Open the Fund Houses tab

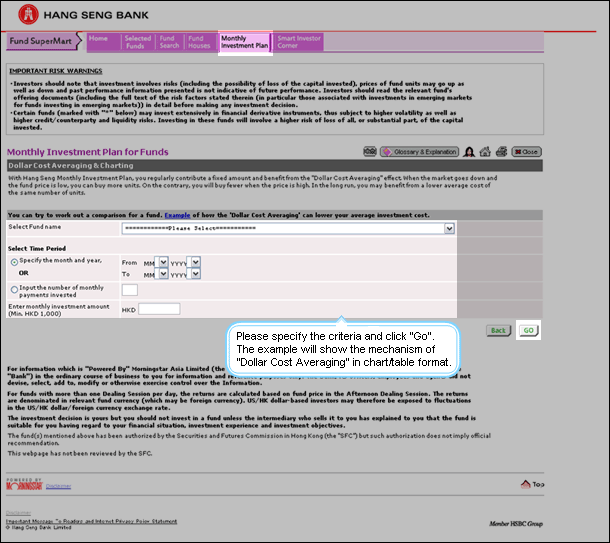click(199, 42)
